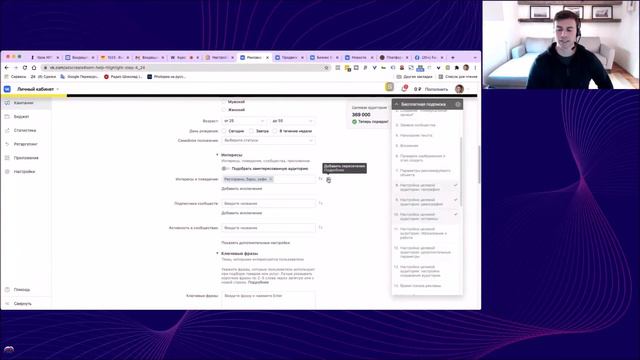Expand the Личный кабинет dropdown
This screenshot has width=640, height=360.
[x=38, y=89]
